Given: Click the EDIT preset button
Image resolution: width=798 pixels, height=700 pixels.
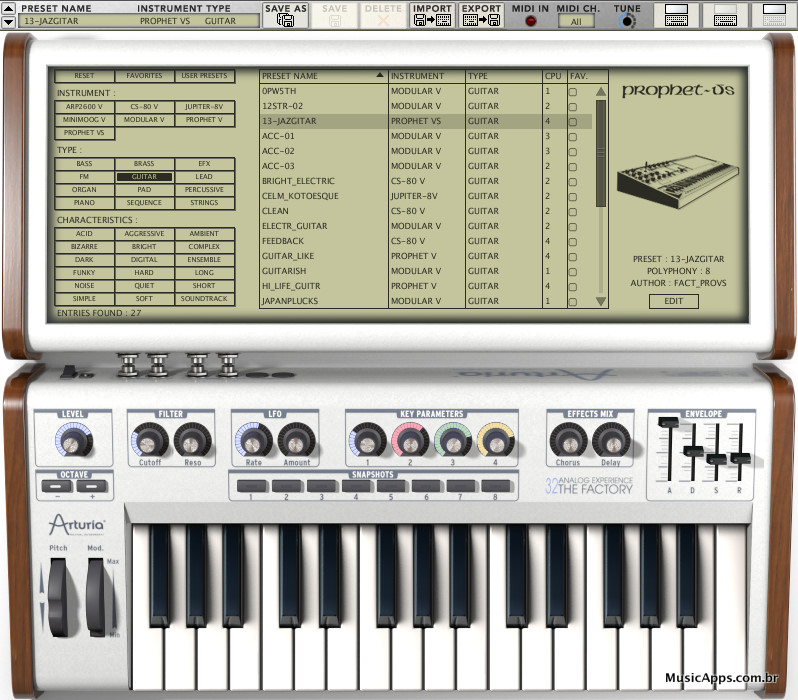Looking at the screenshot, I should point(674,301).
